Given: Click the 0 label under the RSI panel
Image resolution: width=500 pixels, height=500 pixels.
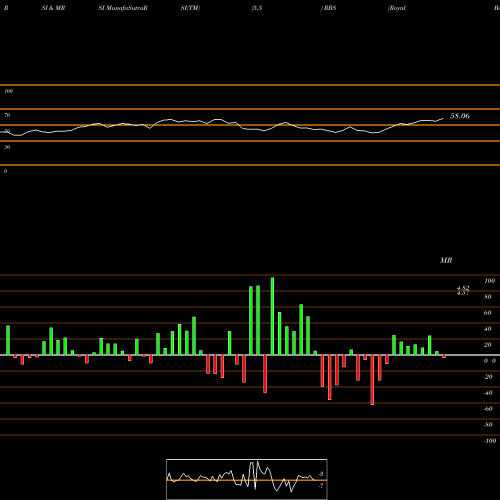Looking at the screenshot, I should [x=5, y=171].
